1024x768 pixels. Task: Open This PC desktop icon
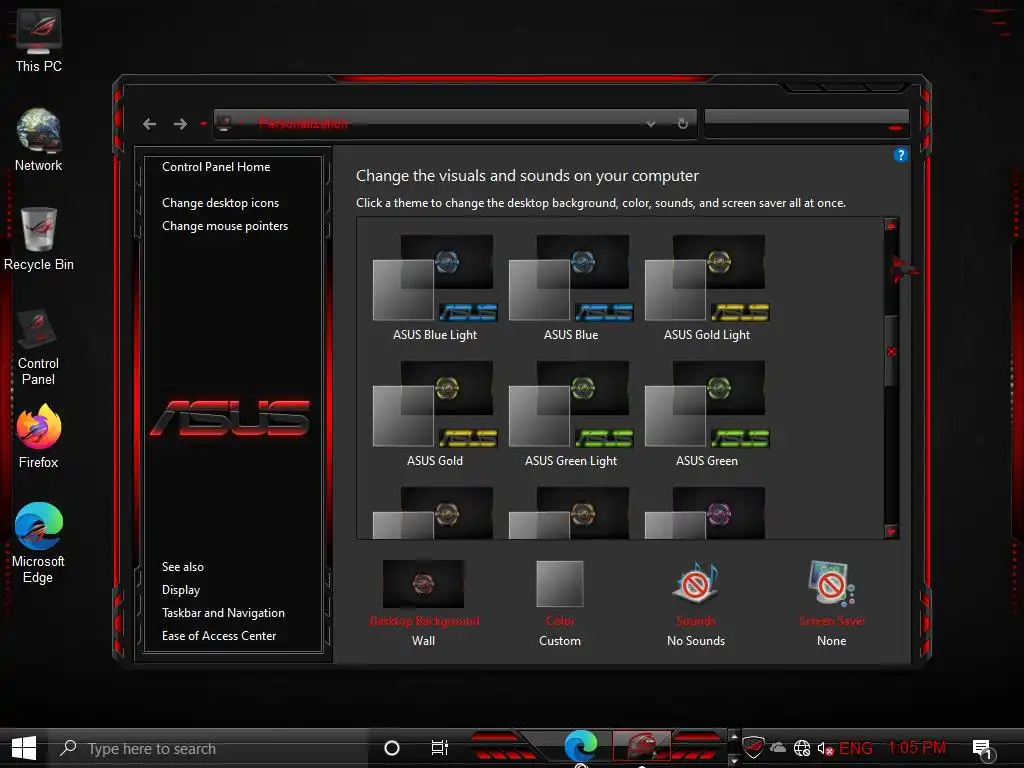[39, 40]
